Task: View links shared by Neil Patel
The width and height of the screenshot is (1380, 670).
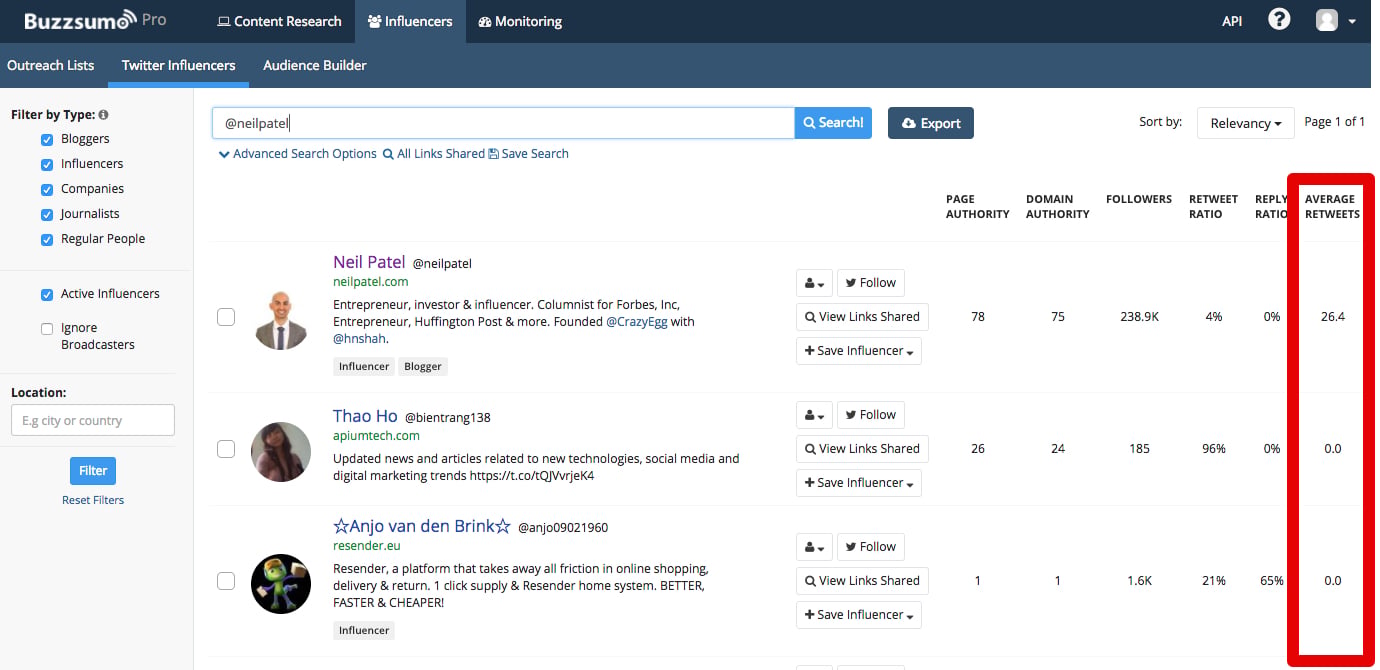Action: 862,317
